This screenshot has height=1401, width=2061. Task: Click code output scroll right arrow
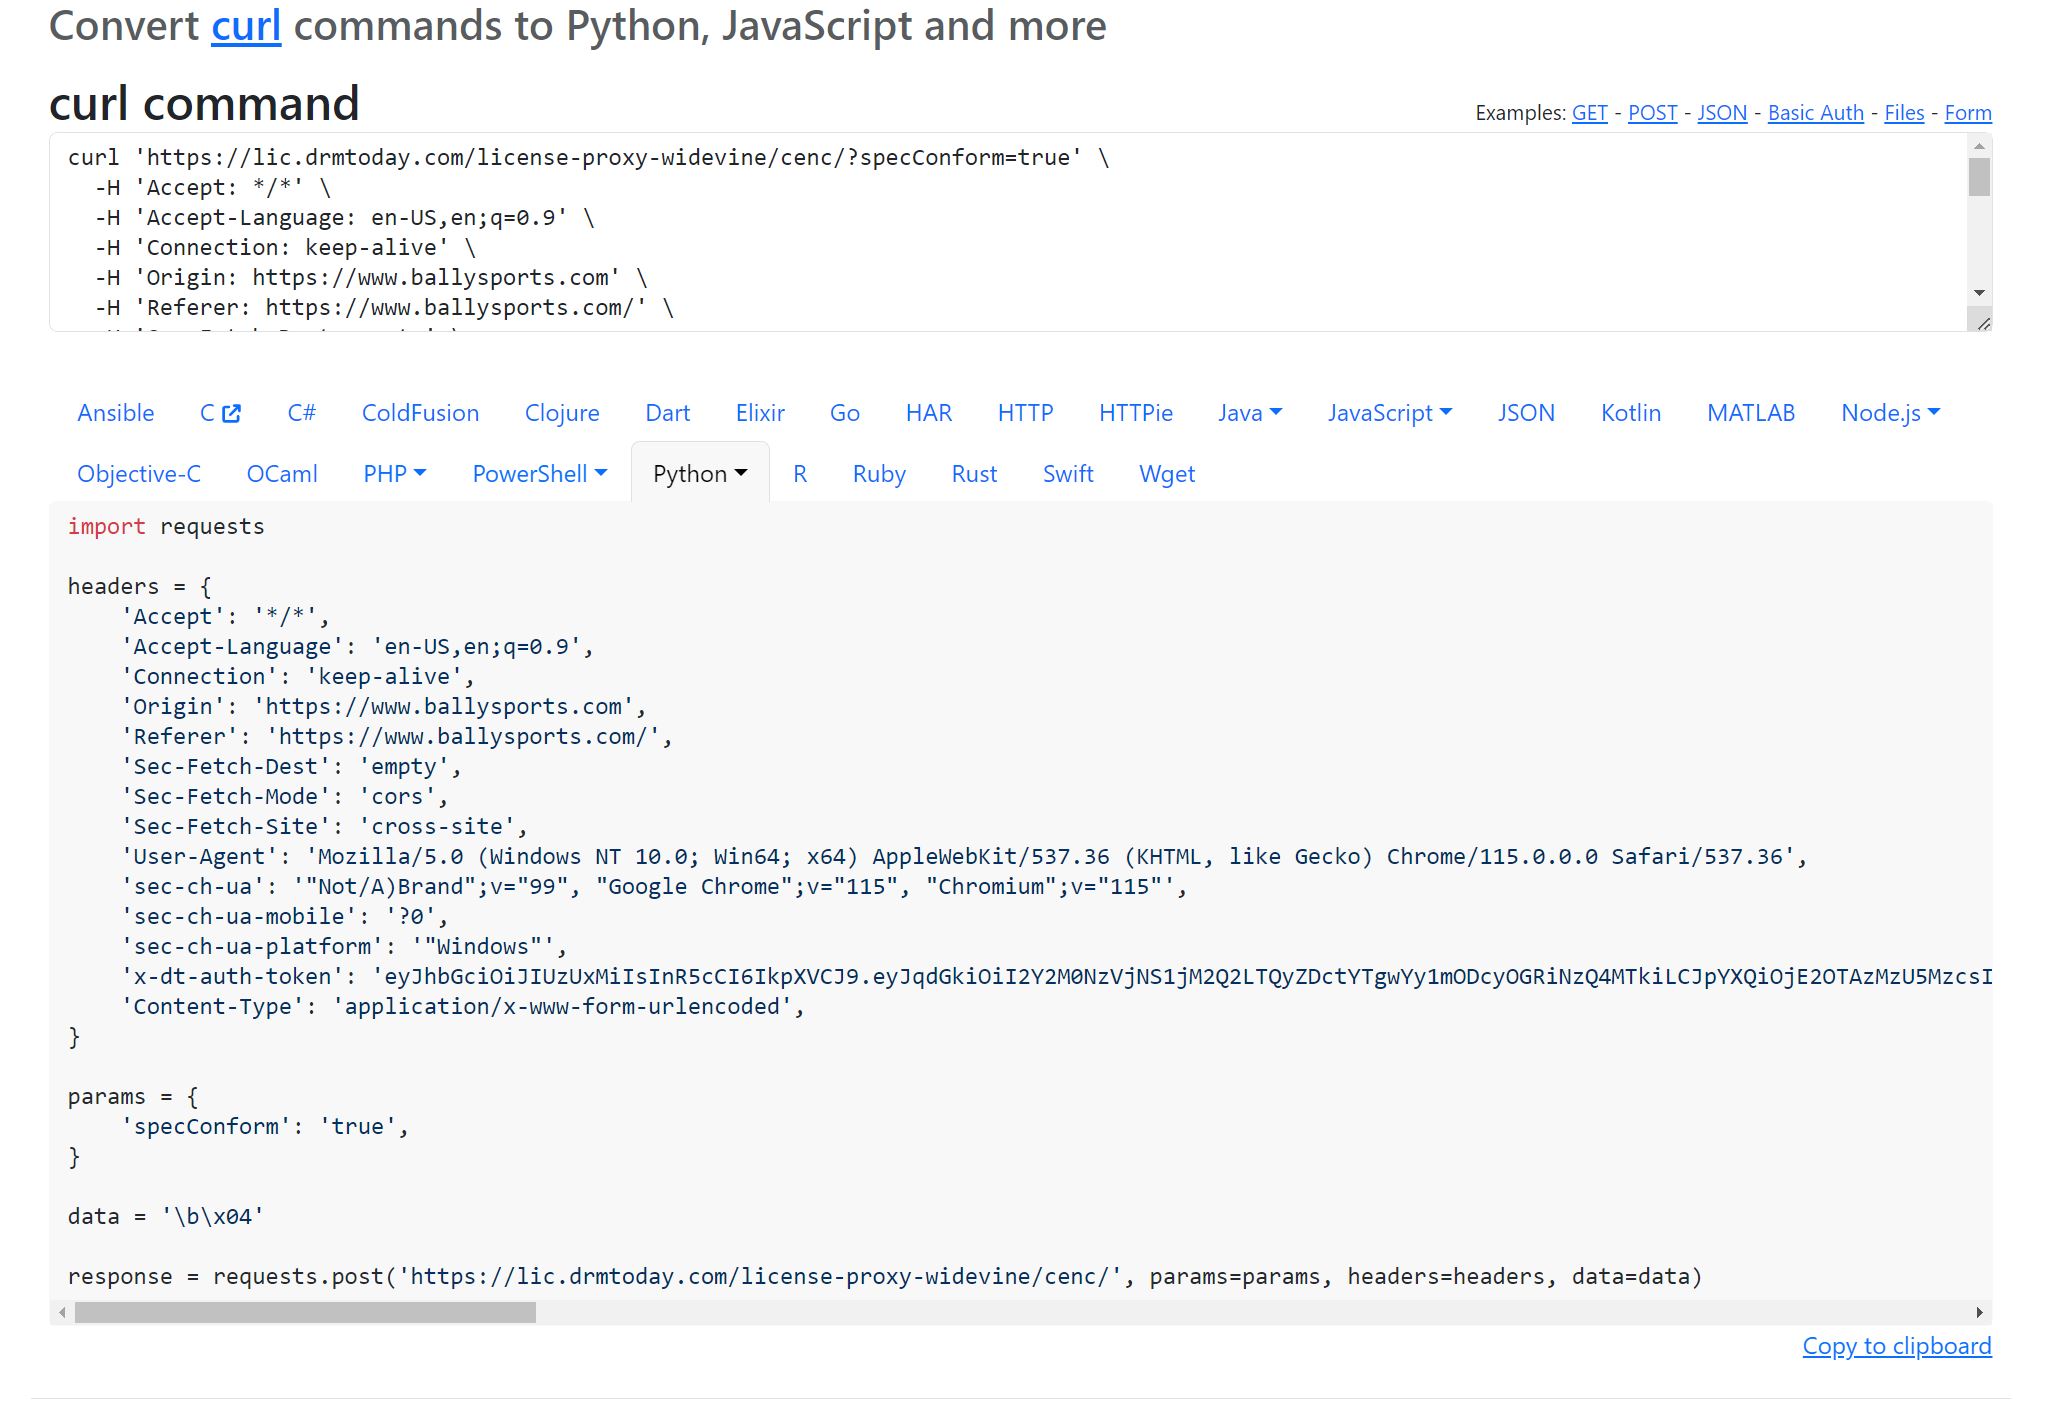(x=1979, y=1312)
